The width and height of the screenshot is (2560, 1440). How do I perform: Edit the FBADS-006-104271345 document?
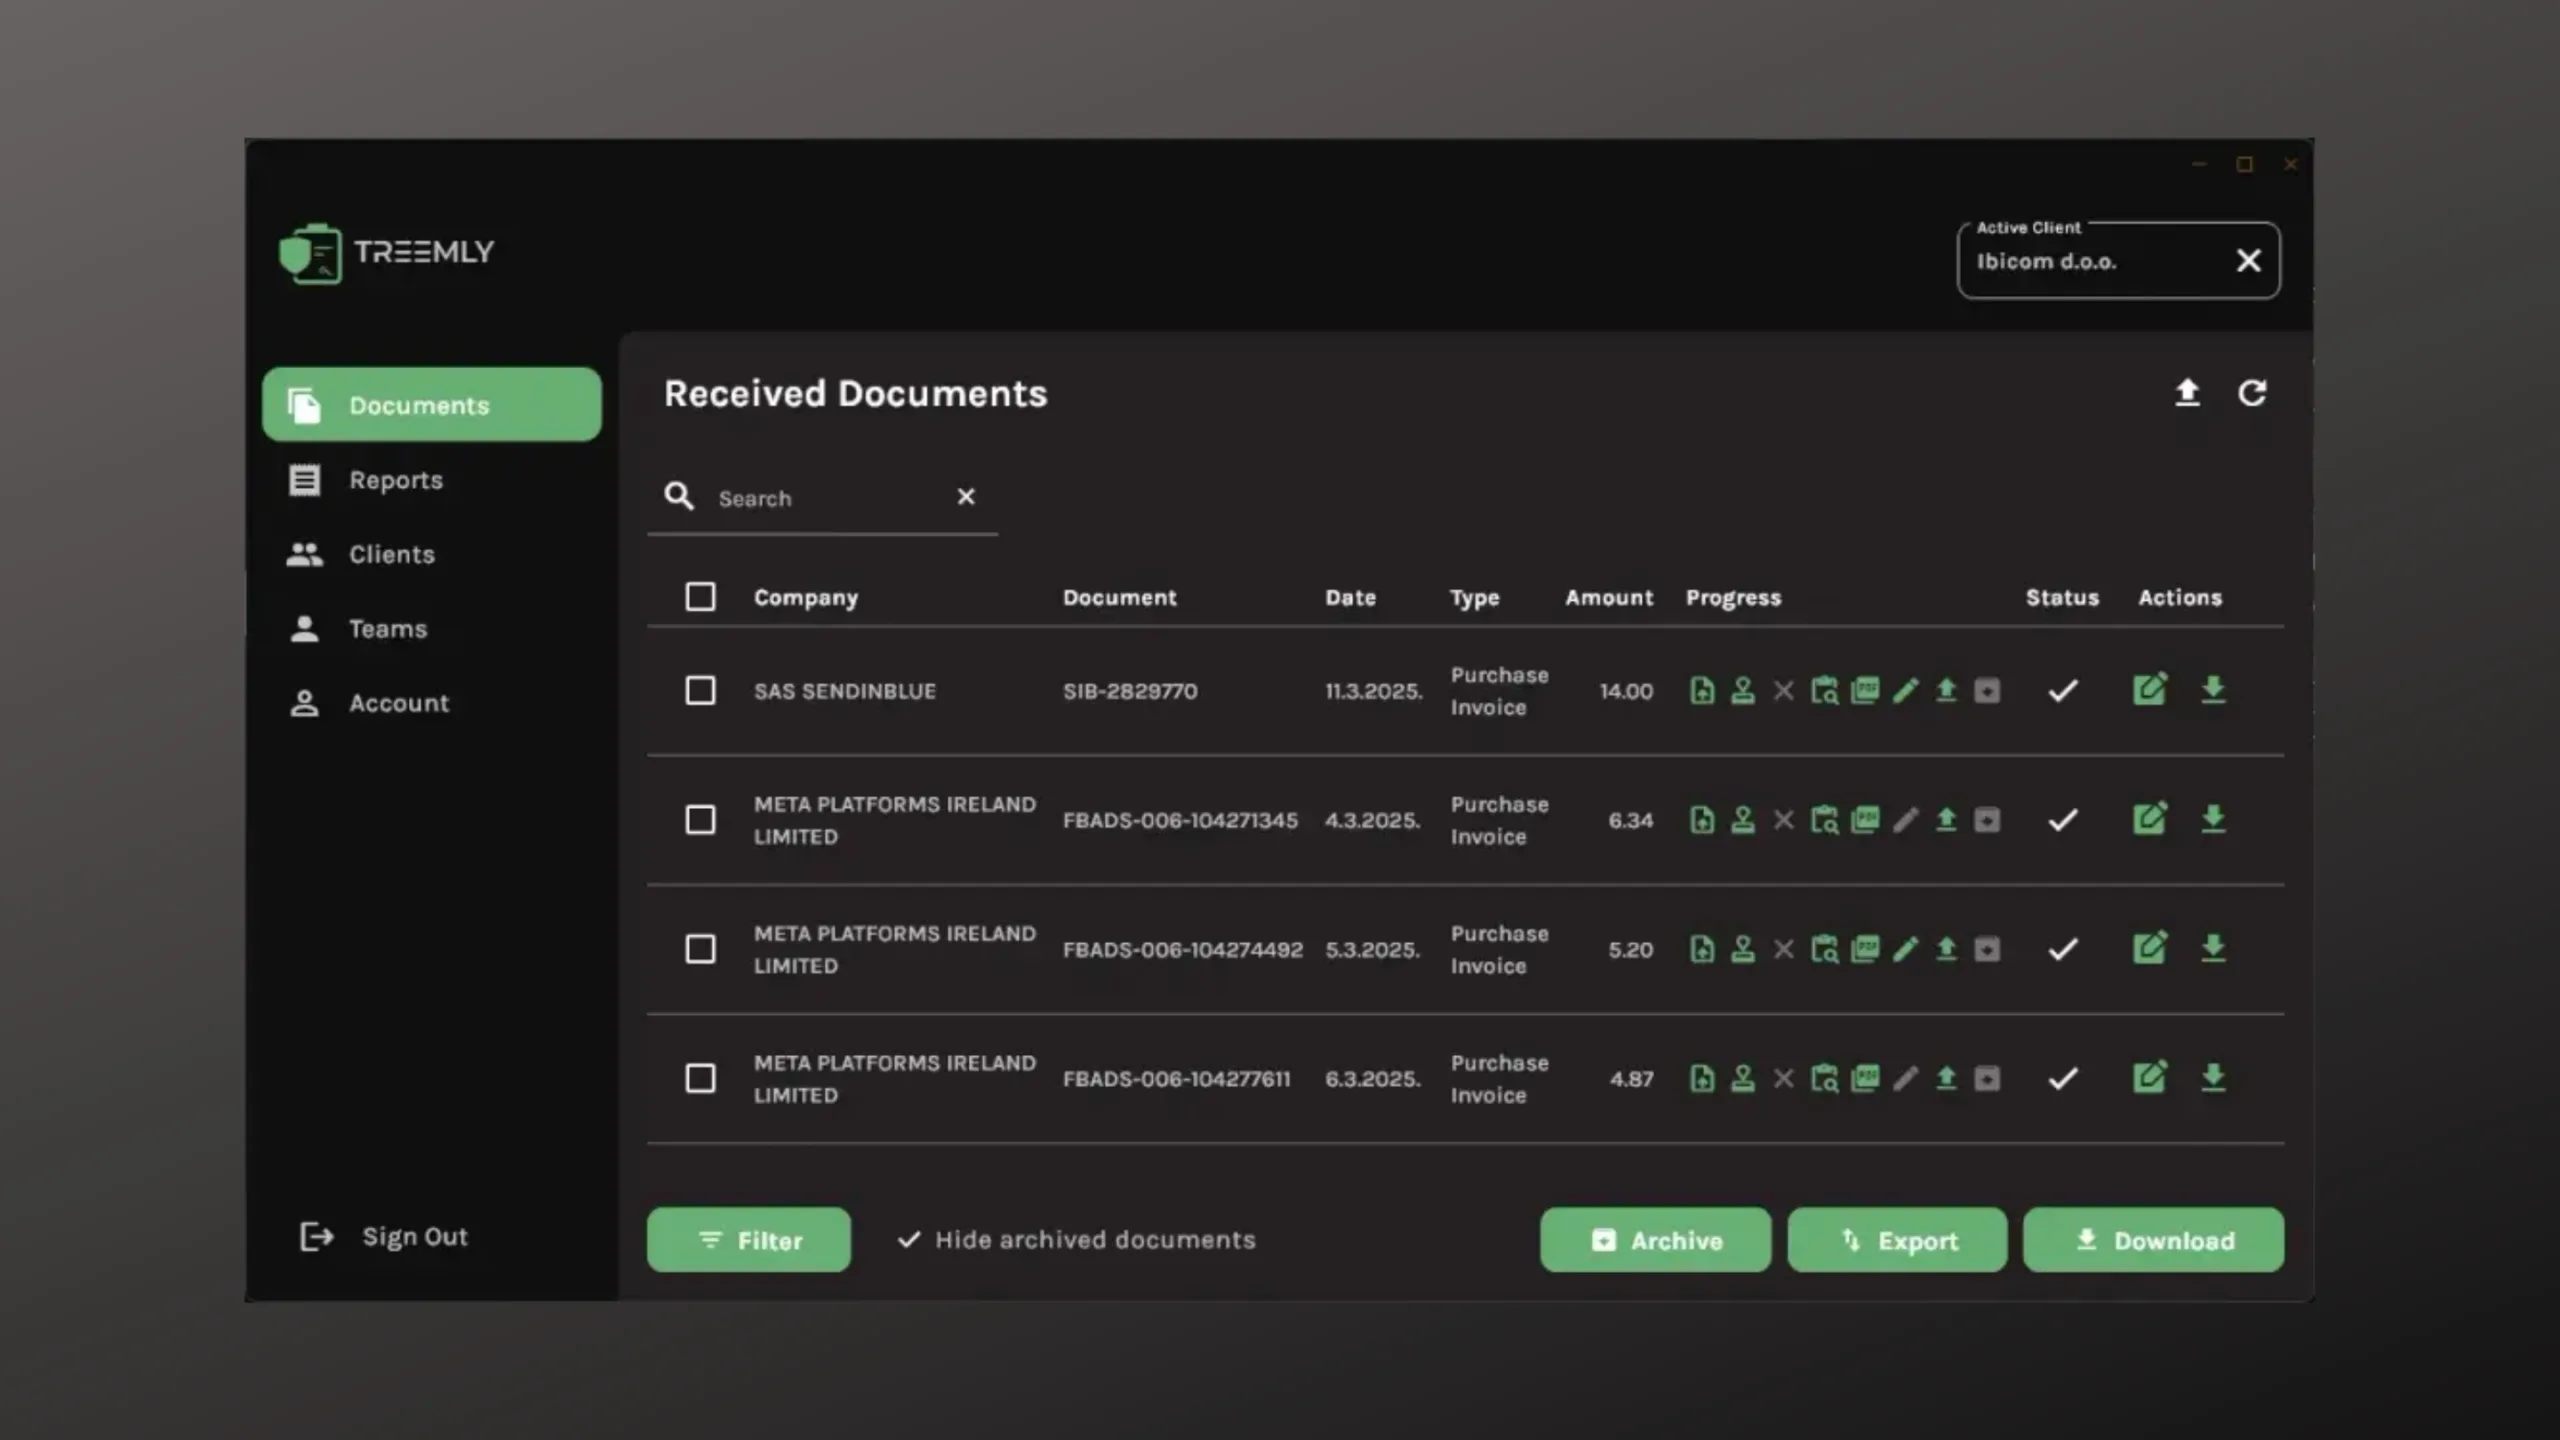pyautogui.click(x=2149, y=818)
